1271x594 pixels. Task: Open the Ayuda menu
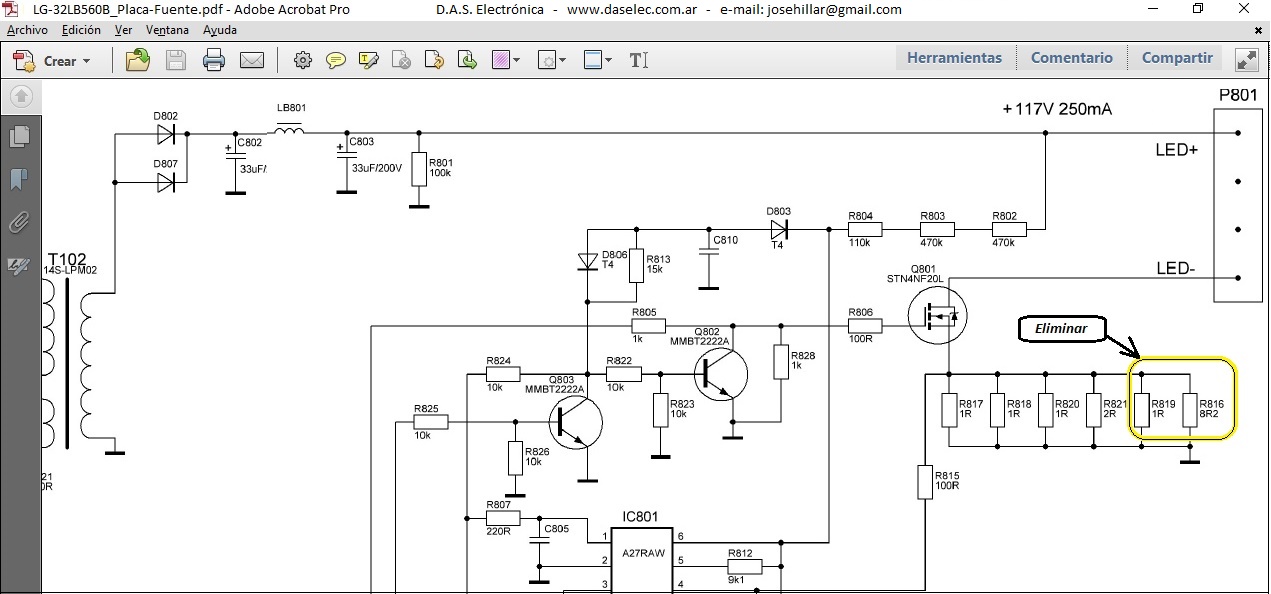220,30
